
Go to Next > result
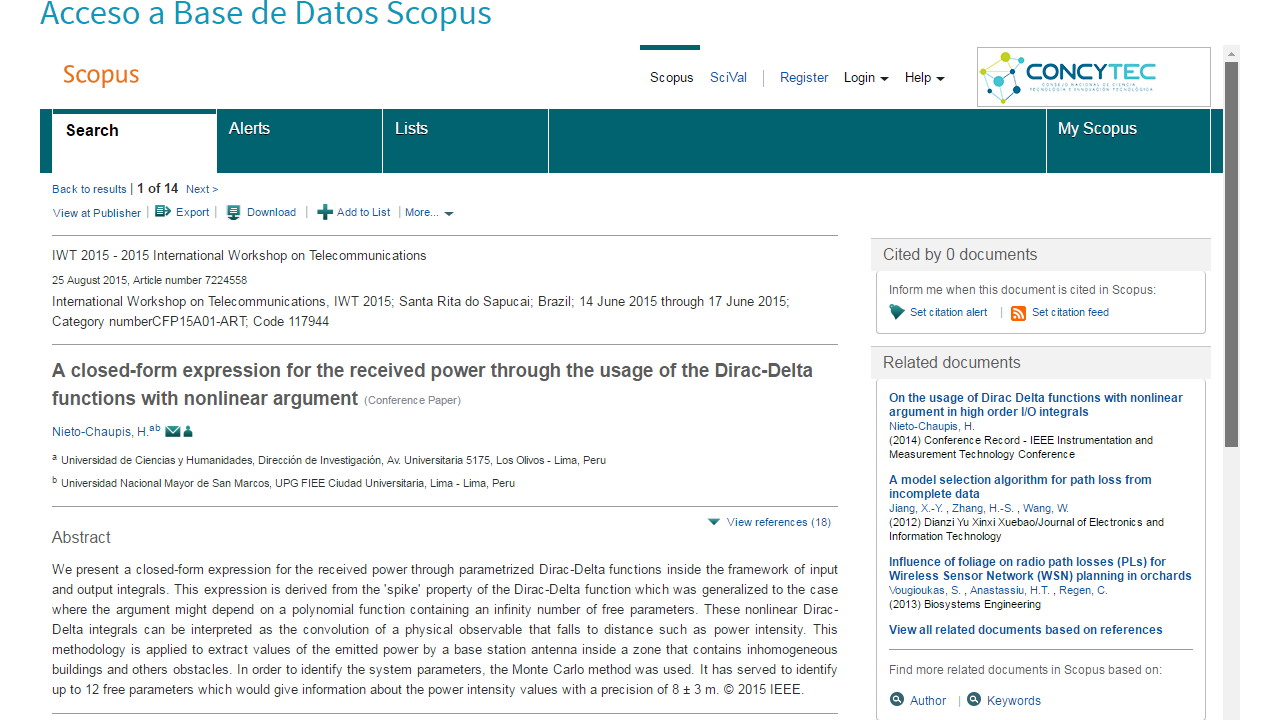(x=202, y=189)
